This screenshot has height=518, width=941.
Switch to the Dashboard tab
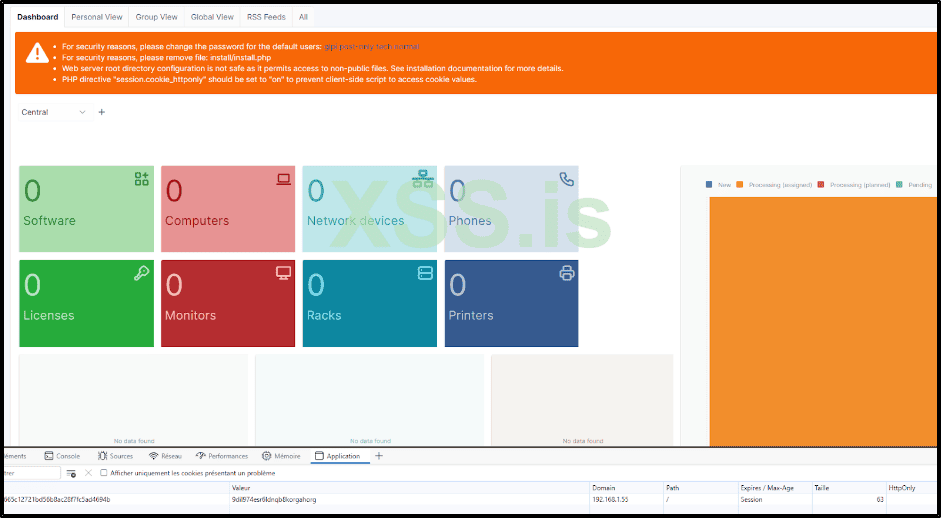coord(37,17)
